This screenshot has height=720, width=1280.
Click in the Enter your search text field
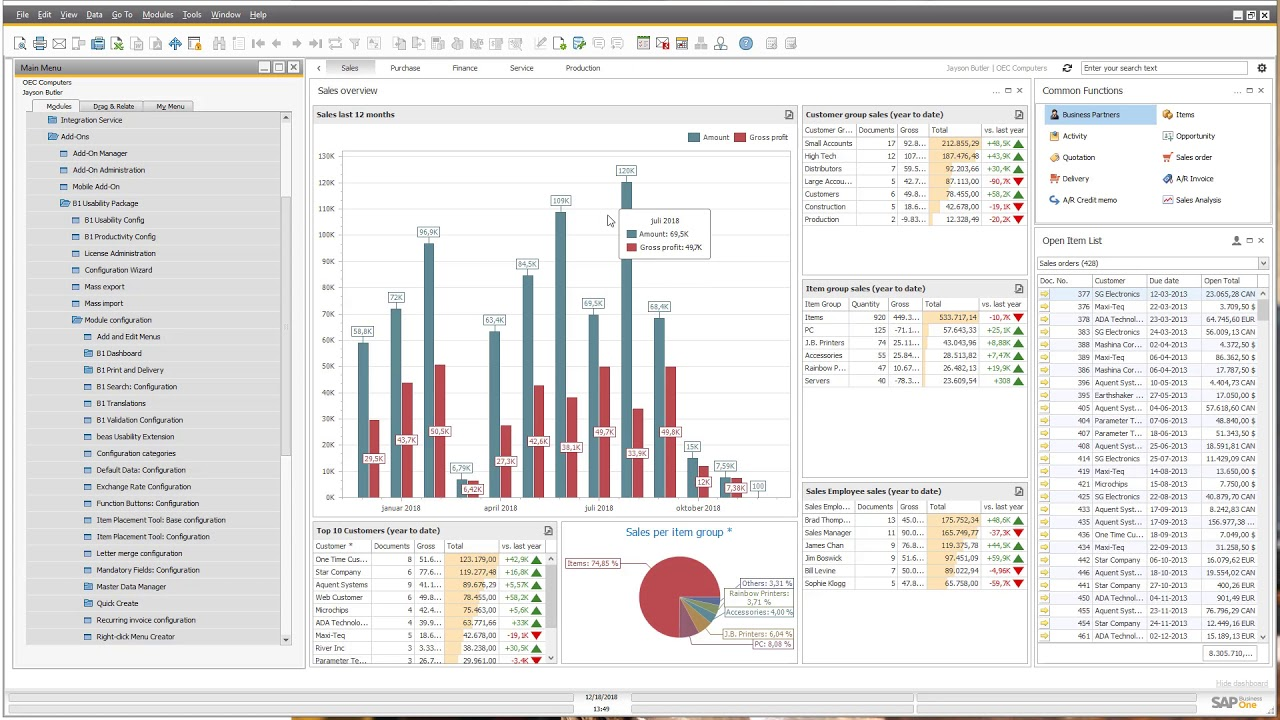coord(1164,68)
